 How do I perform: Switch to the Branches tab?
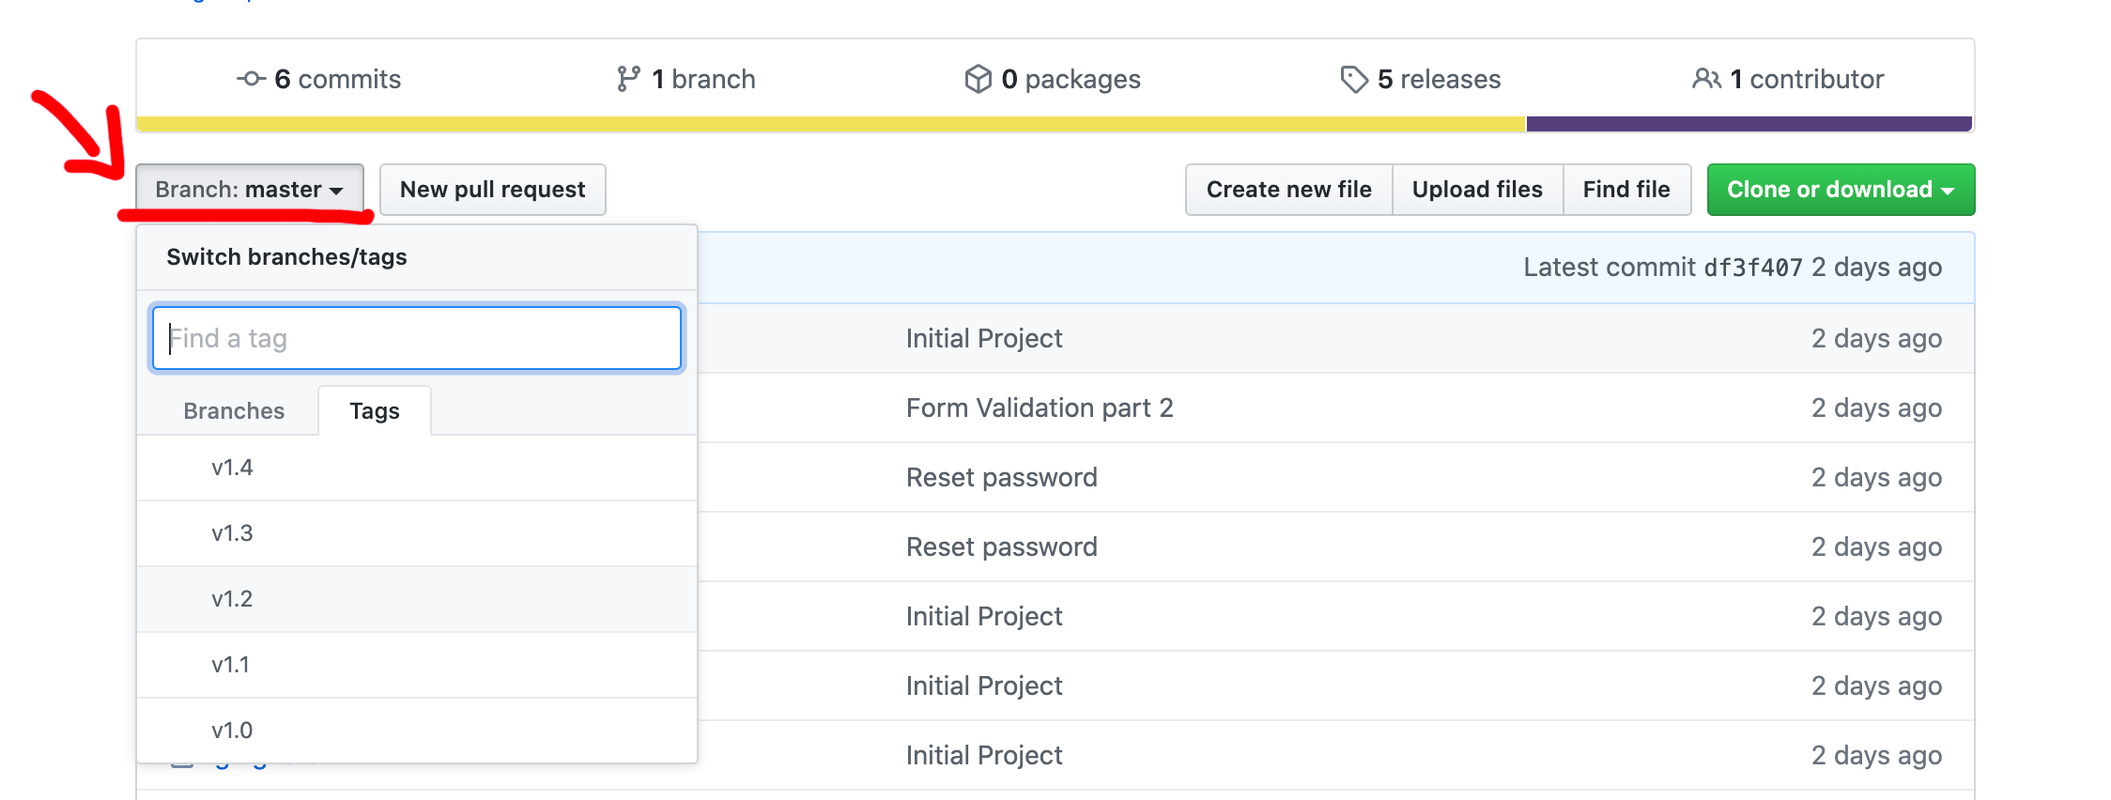click(234, 411)
